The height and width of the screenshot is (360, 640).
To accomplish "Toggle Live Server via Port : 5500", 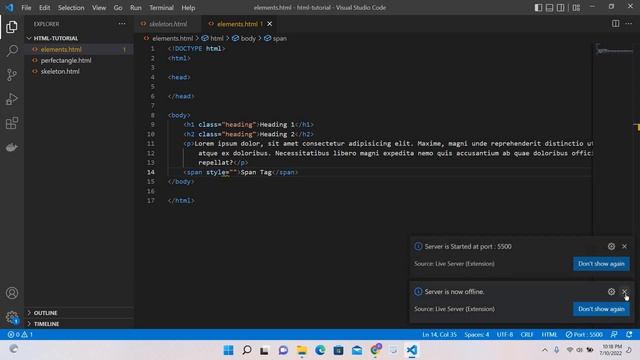I will (584, 334).
